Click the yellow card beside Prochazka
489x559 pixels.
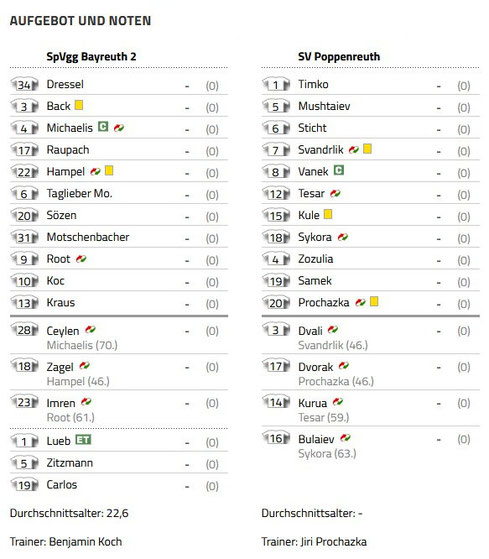374,302
